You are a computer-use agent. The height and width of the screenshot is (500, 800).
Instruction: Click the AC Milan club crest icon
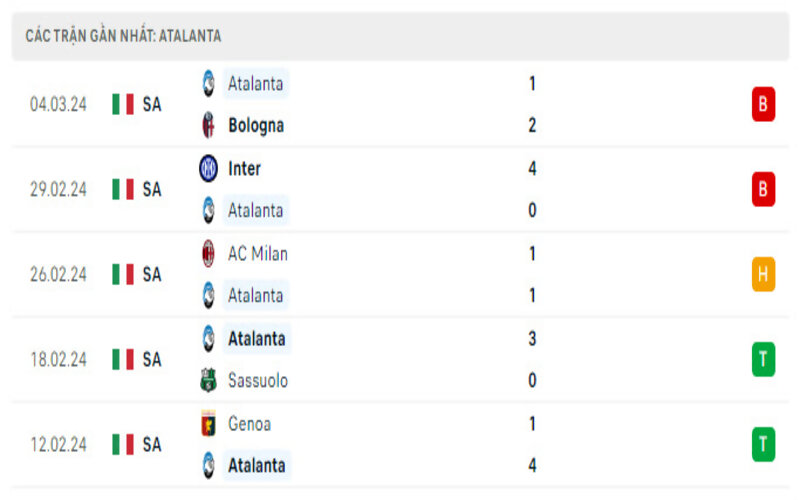(208, 254)
